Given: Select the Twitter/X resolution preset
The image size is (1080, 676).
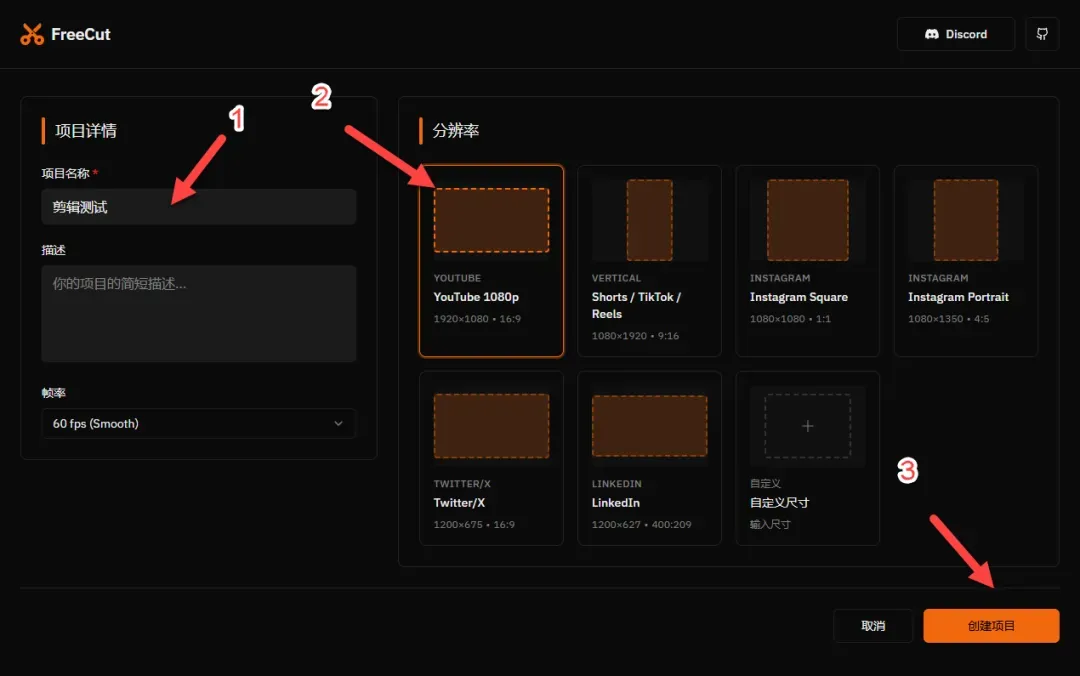Looking at the screenshot, I should pos(491,458).
